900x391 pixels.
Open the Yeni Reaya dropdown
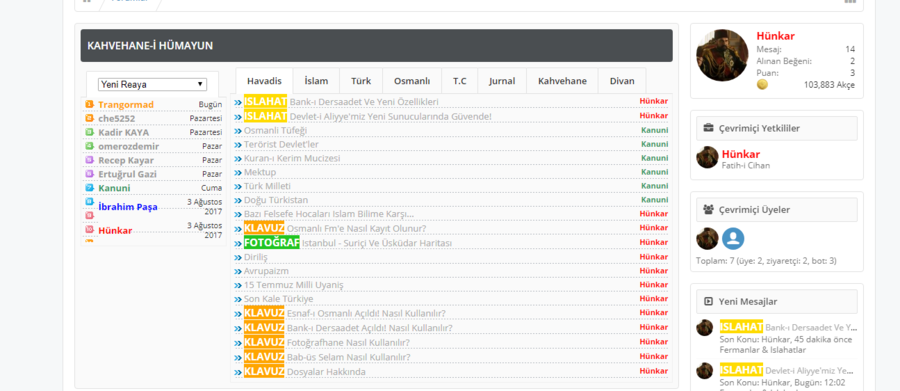[x=152, y=84]
